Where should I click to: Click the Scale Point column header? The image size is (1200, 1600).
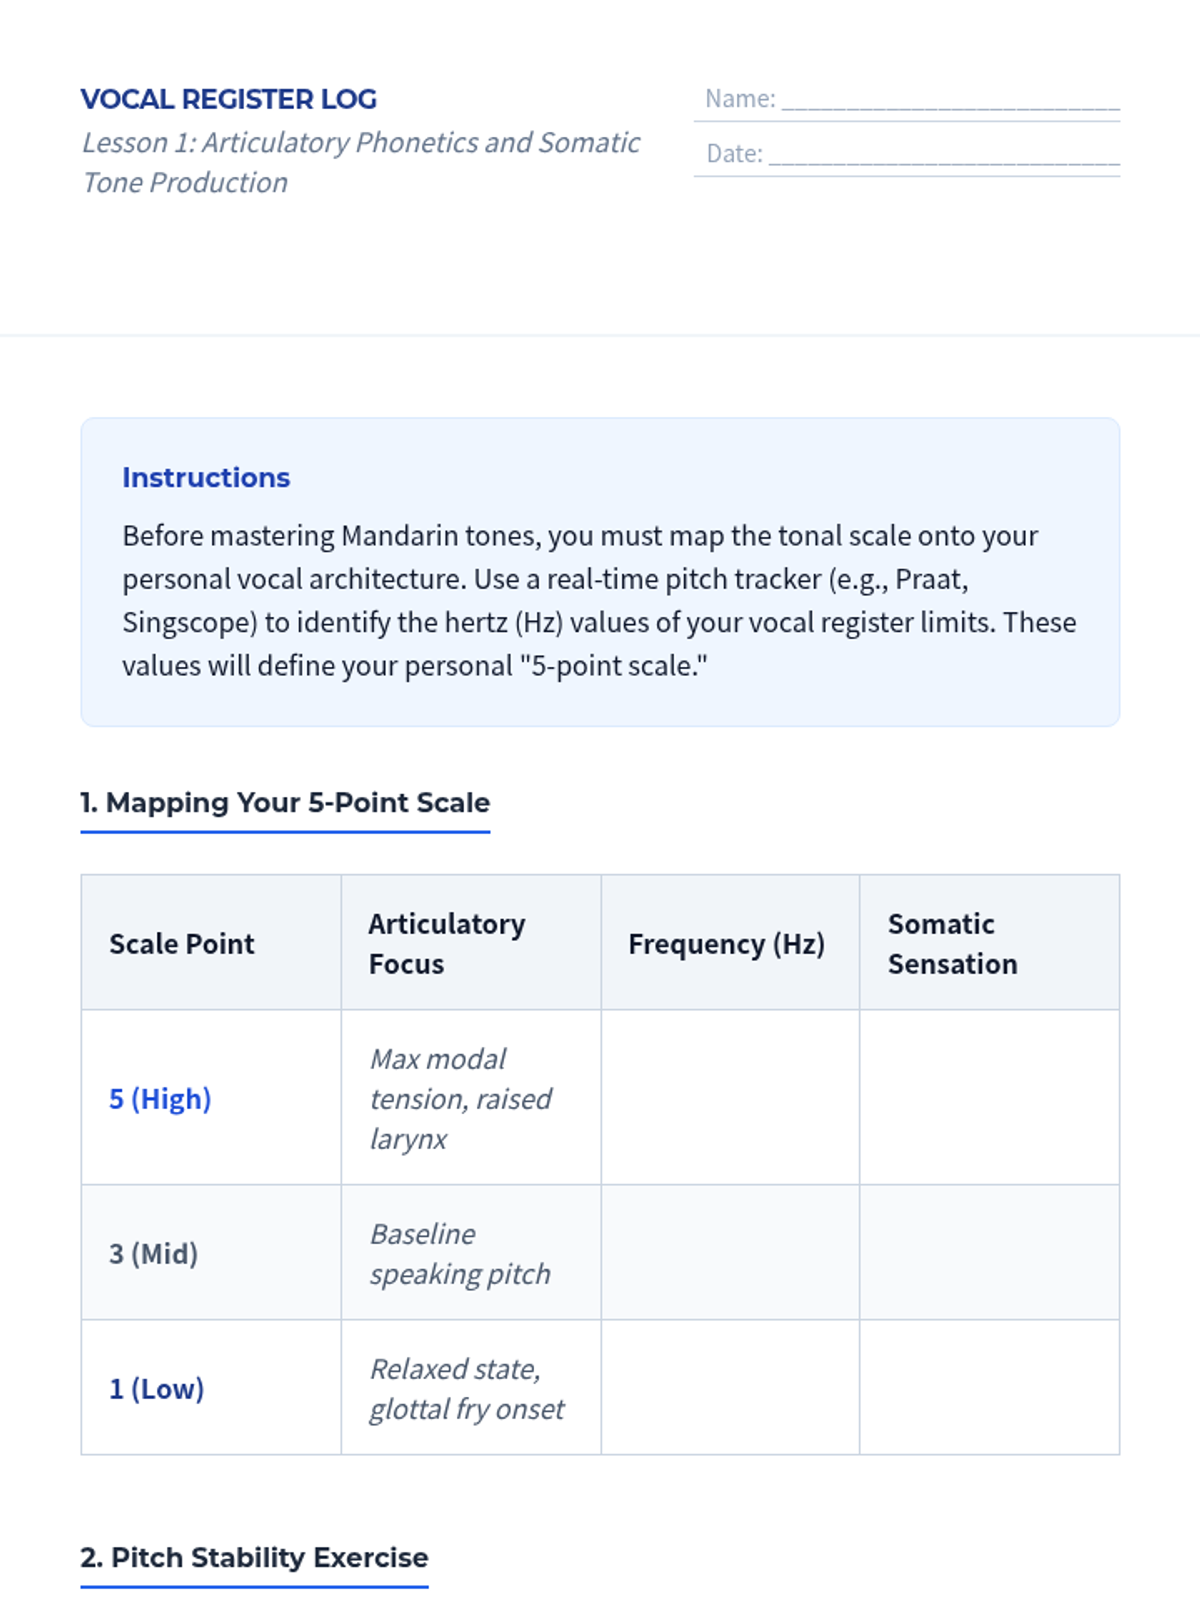182,944
